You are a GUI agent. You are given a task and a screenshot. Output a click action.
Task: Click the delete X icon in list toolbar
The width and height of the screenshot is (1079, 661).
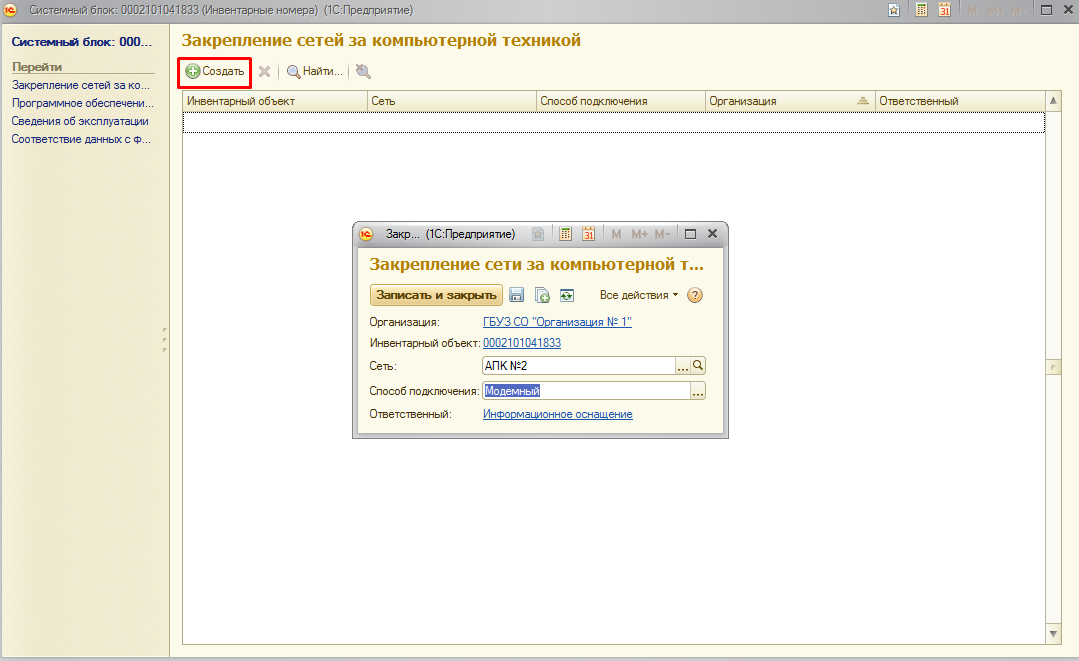coord(264,72)
